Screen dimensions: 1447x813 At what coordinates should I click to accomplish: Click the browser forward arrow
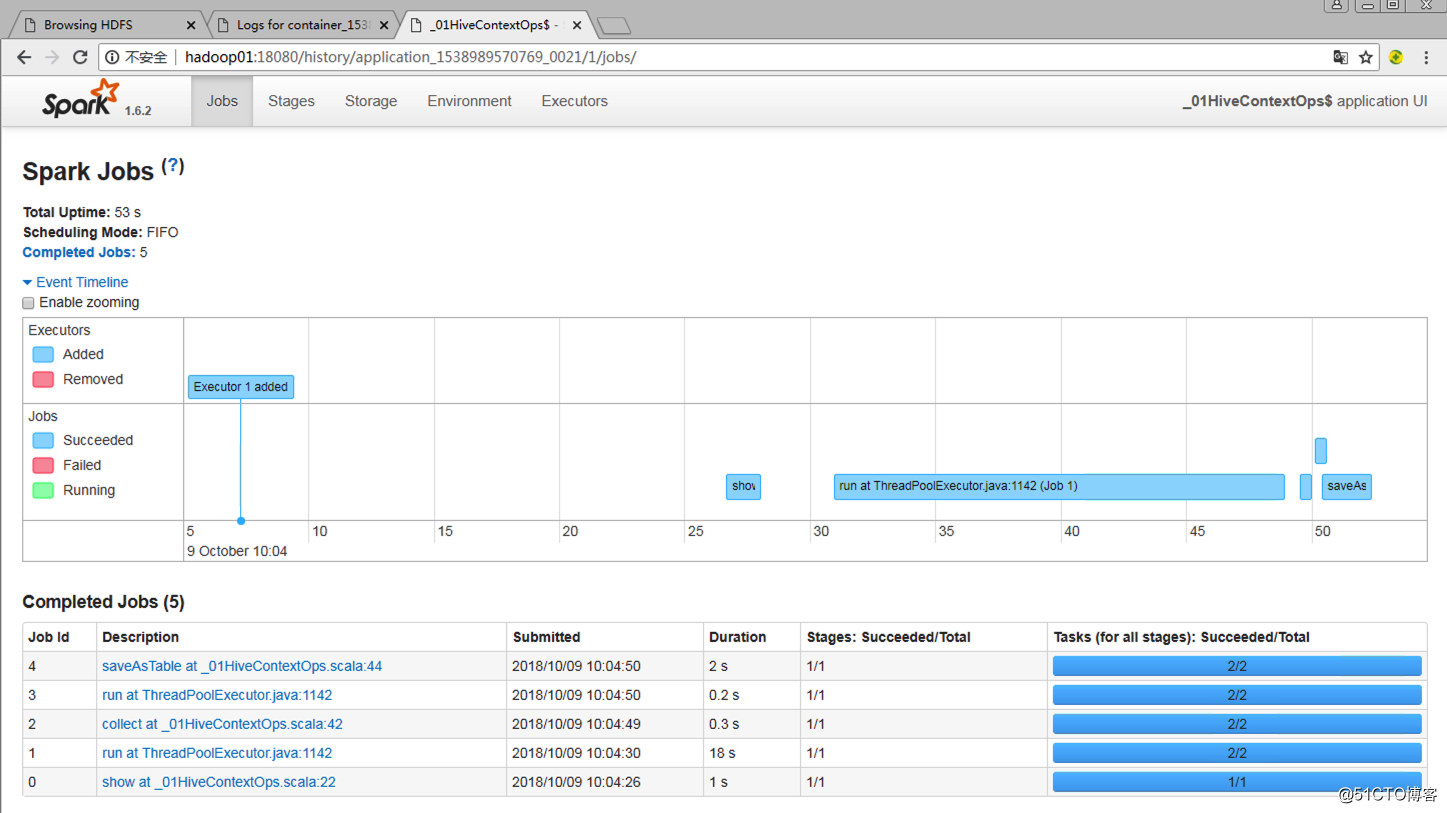tap(52, 57)
